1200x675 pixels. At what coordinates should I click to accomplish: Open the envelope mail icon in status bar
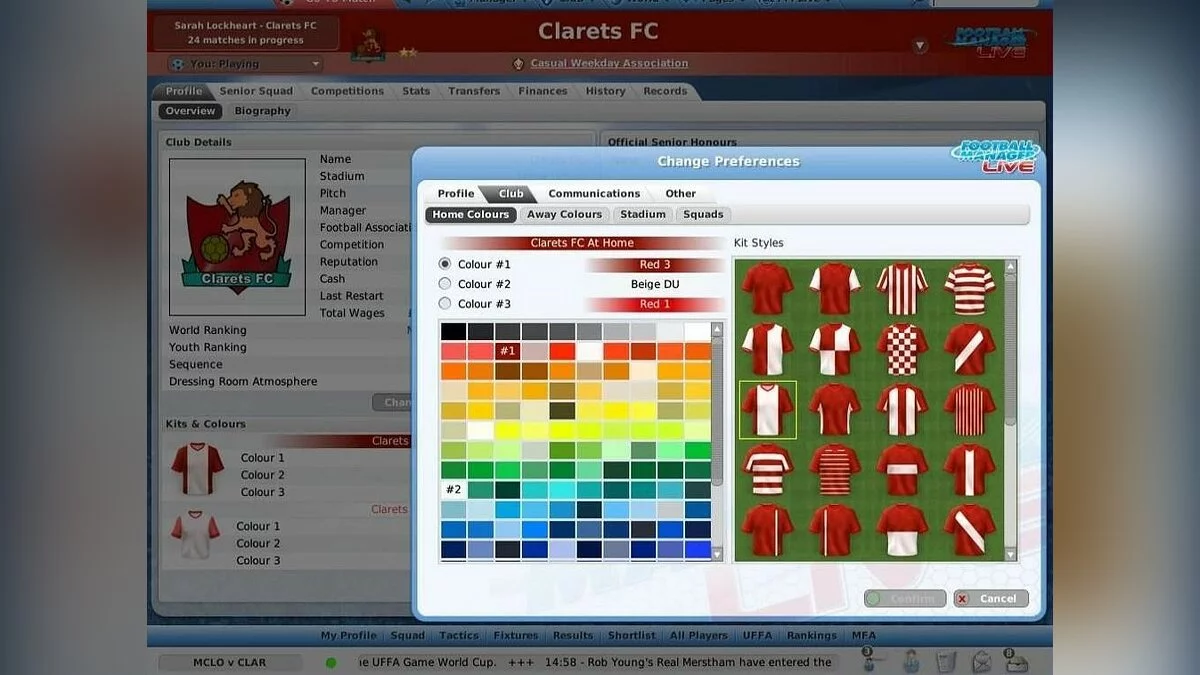(981, 661)
